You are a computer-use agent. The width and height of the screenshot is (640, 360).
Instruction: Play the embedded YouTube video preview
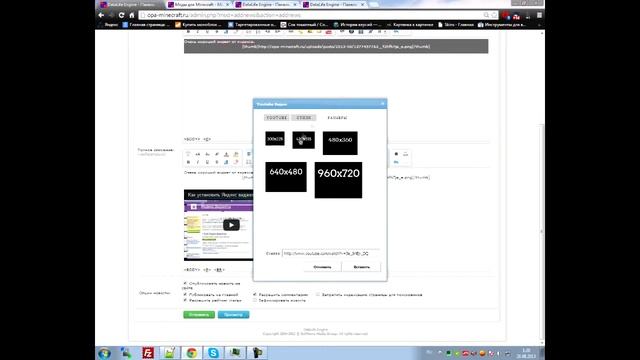231,225
